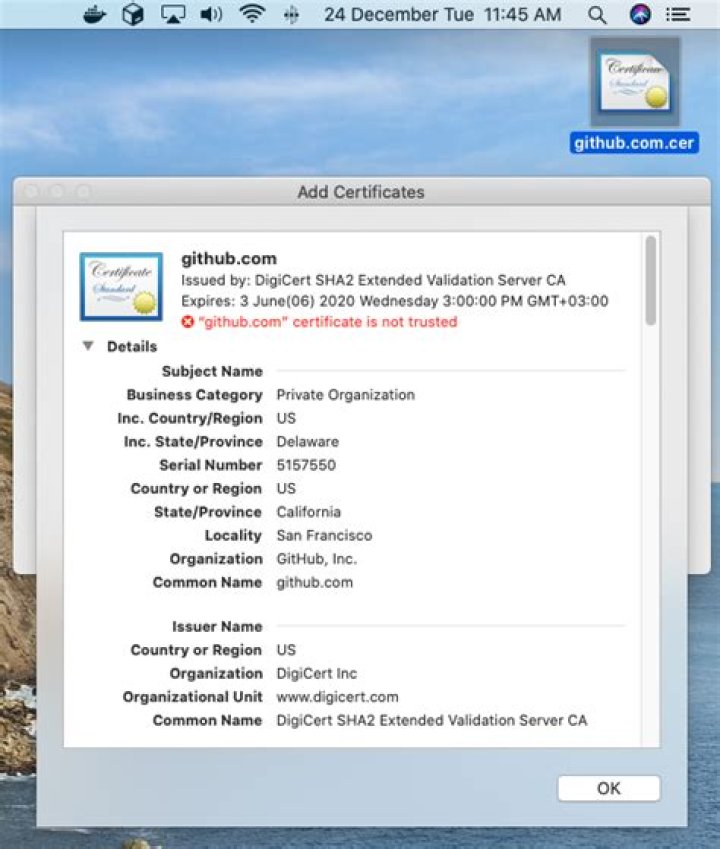
Task: Click the Subject Name section heading
Action: coord(212,371)
